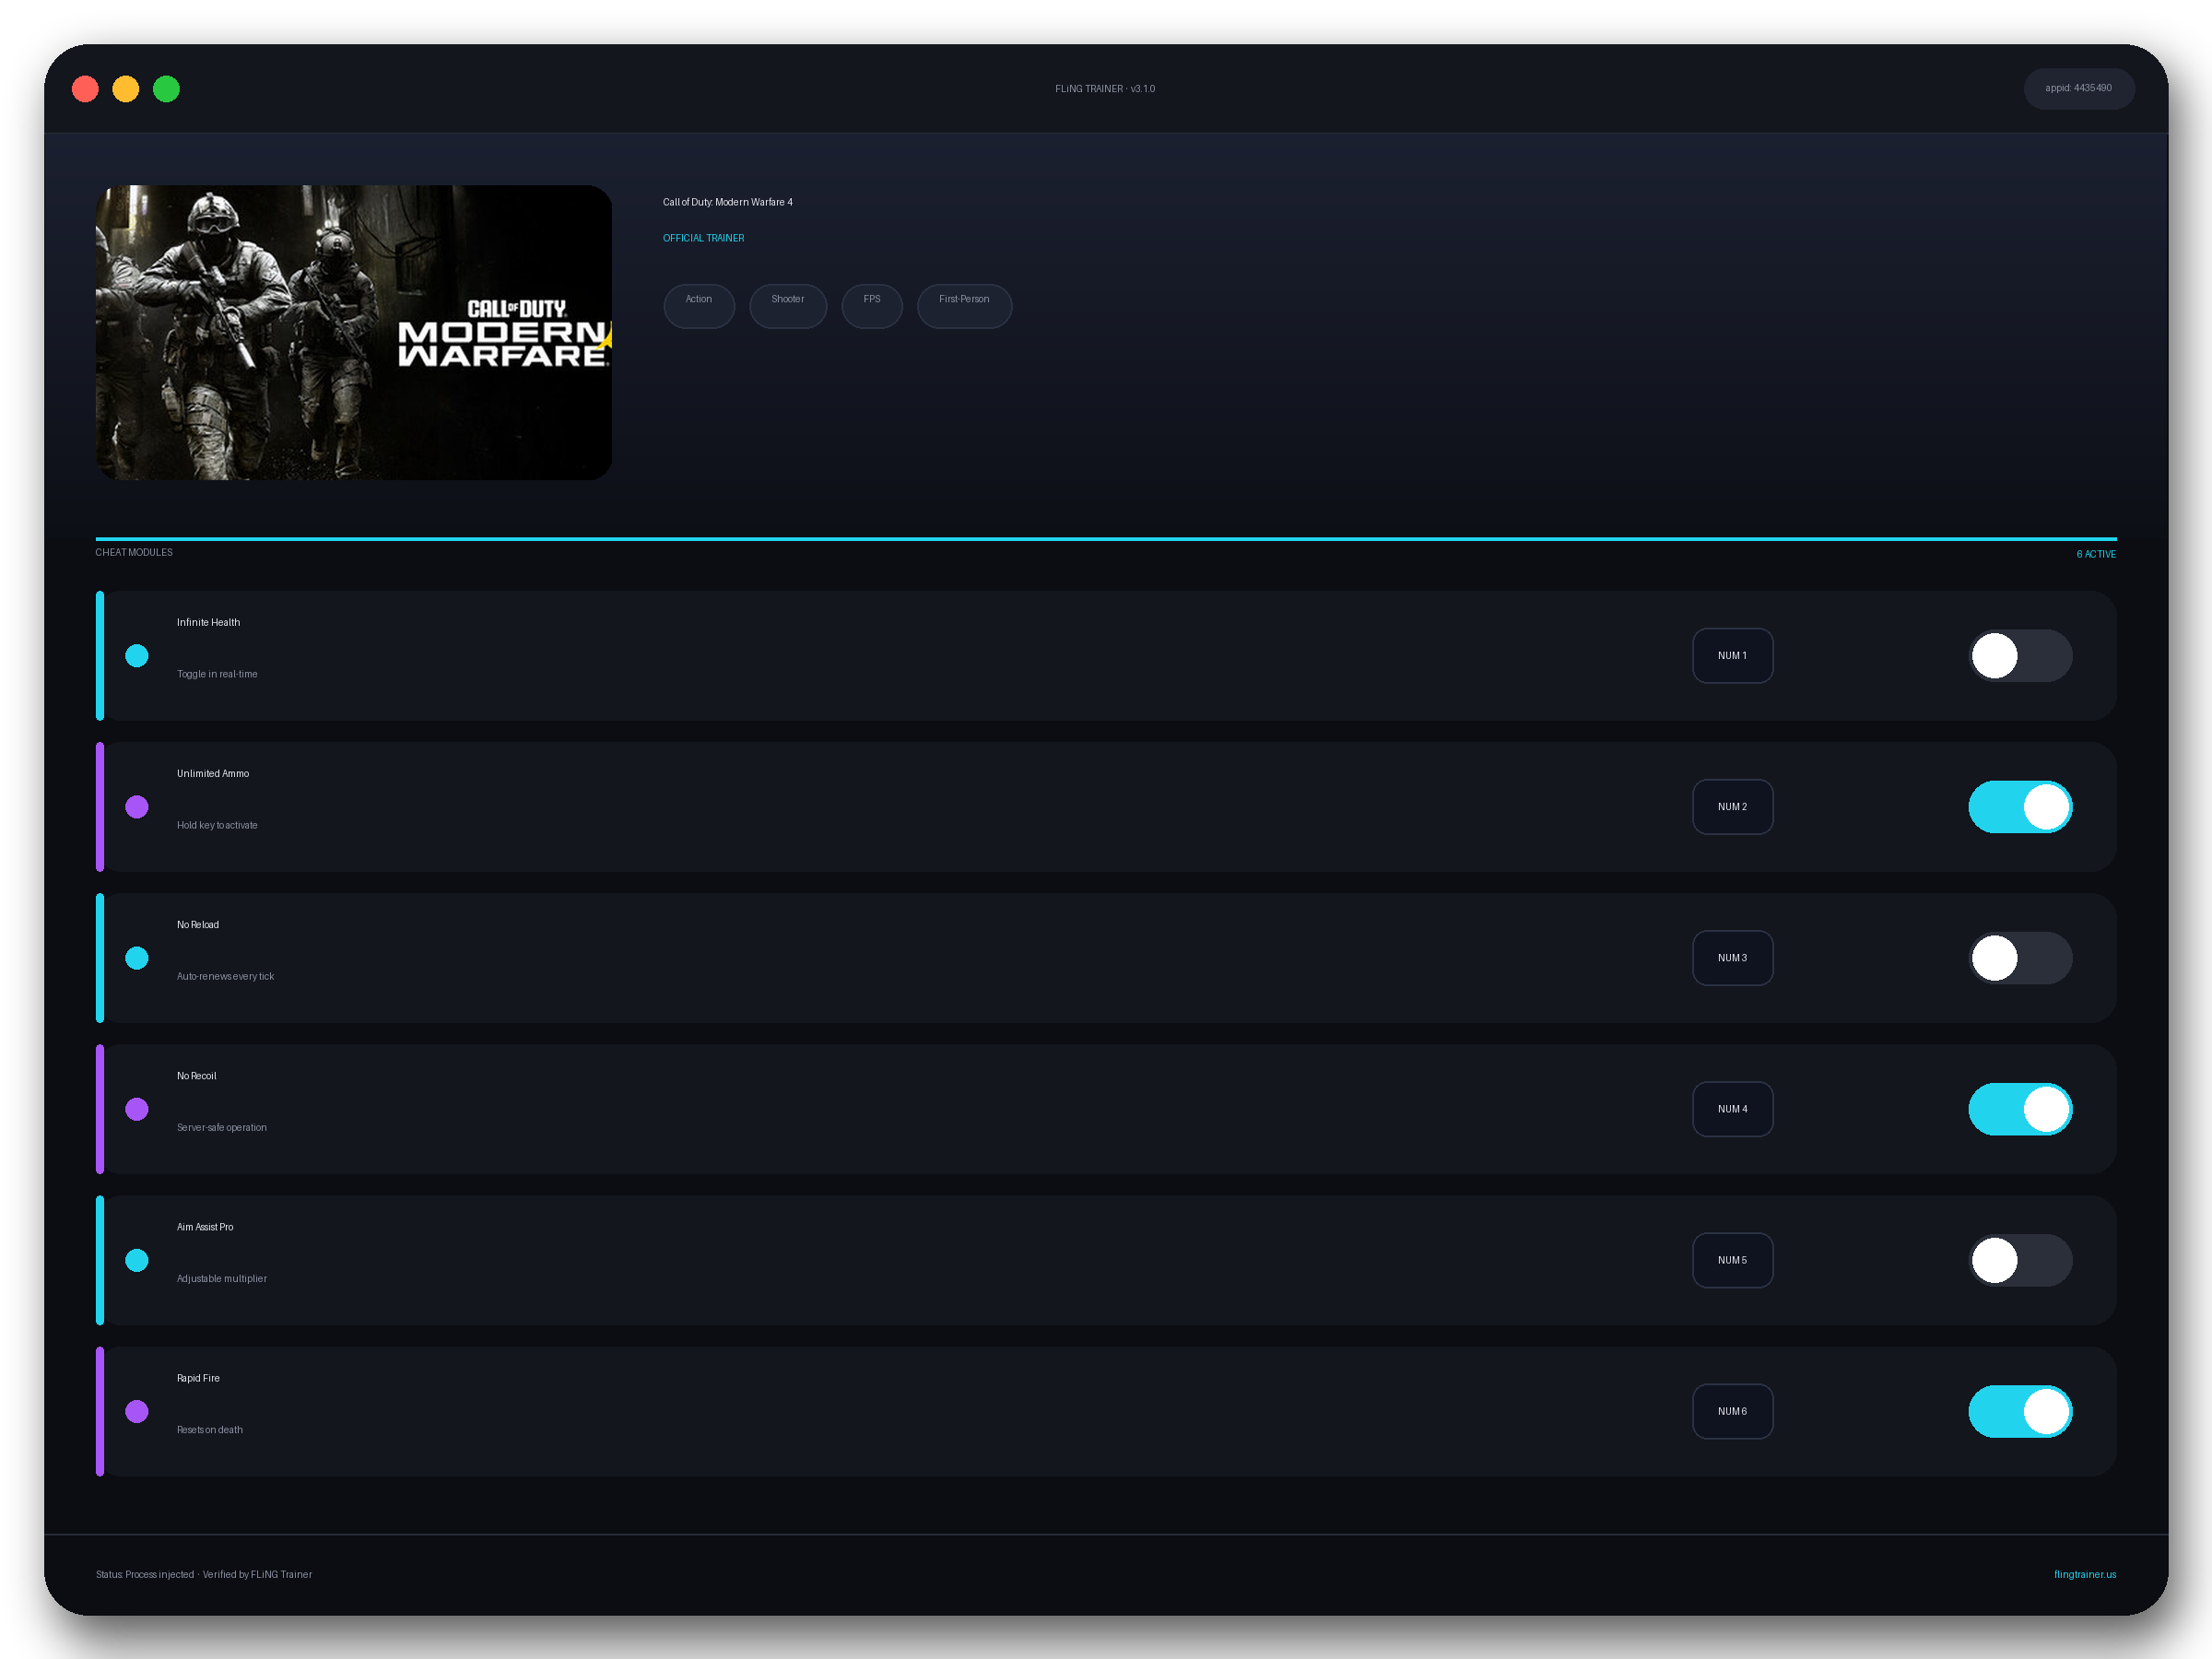Select the NUM 5 hotkey badge
Viewport: 2212px width, 1659px height.
pyautogui.click(x=1732, y=1260)
